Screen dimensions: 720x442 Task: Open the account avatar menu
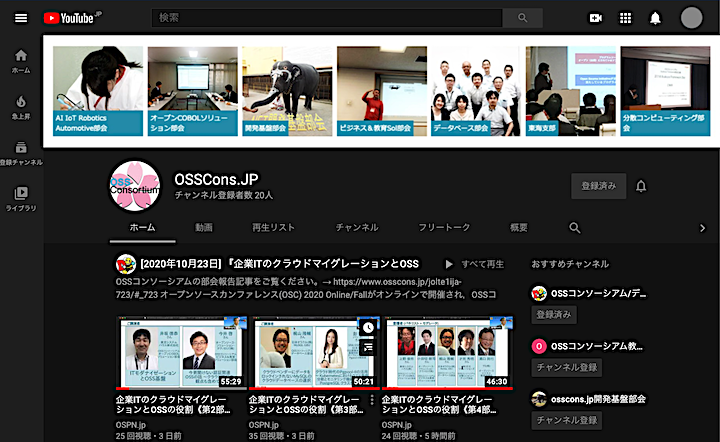(692, 18)
